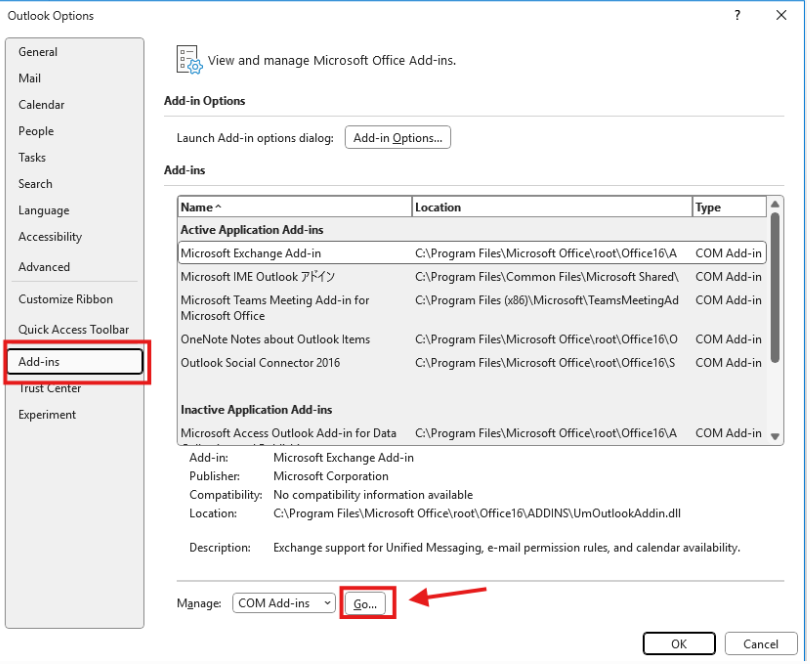
Task: Select Microsoft Teams Meeting Add-in row
Action: tap(472, 308)
